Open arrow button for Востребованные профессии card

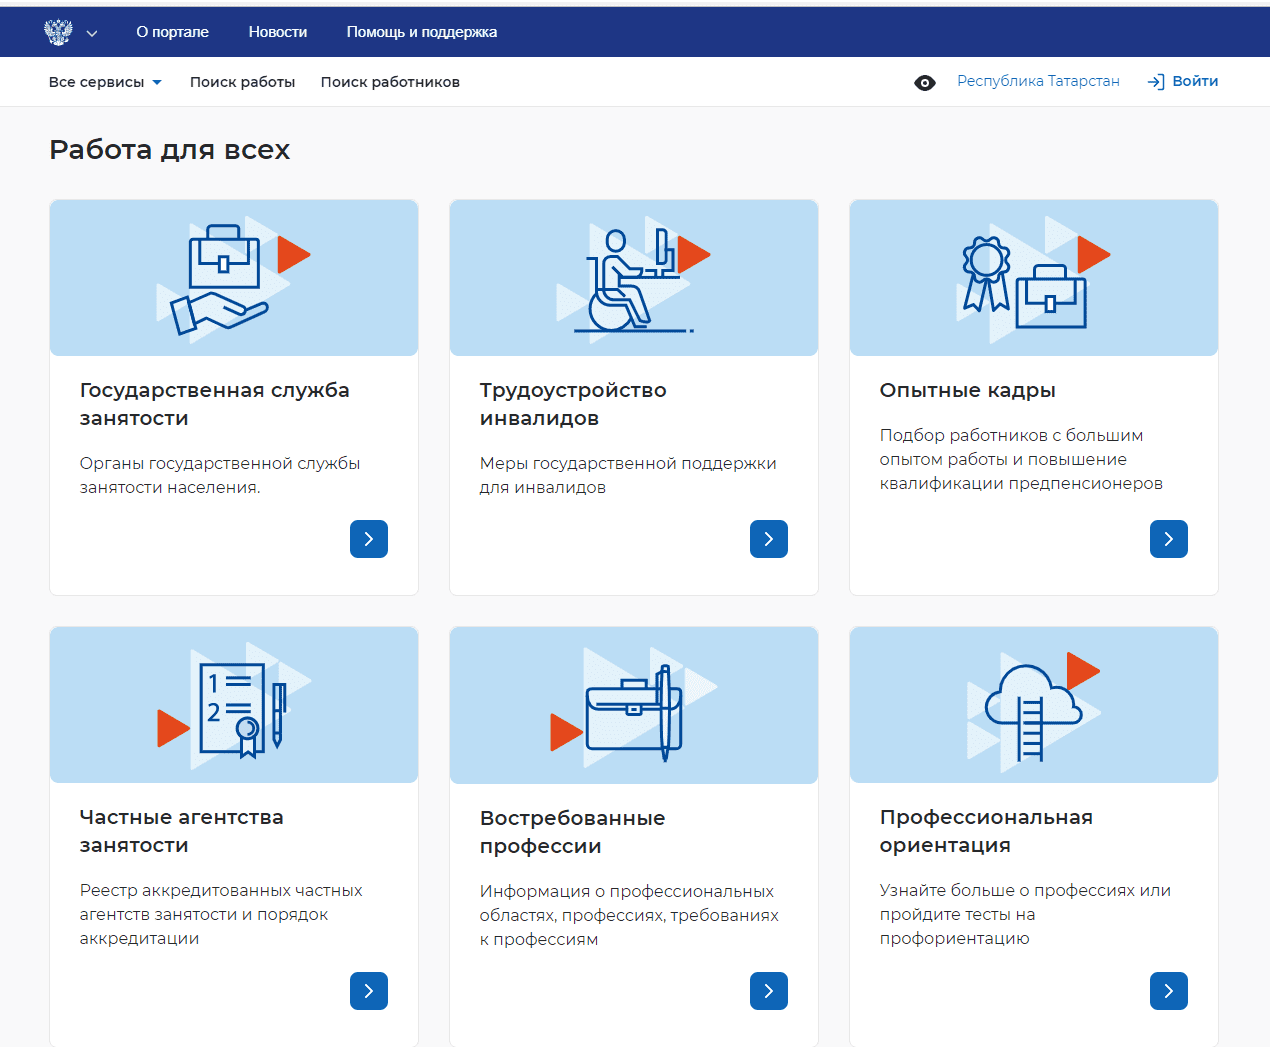(769, 991)
